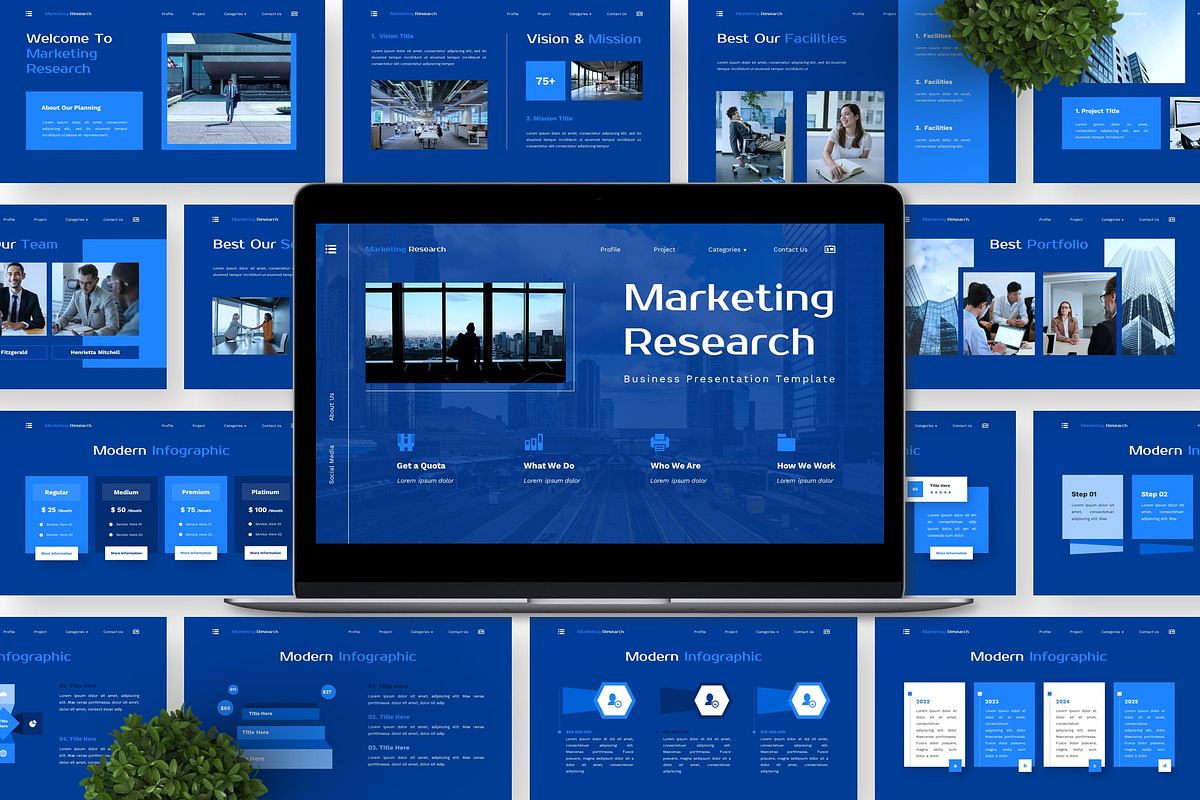This screenshot has height=800, width=1200.
Task: Open Categories dropdown on the Vision & Mission slide
Action: click(x=582, y=14)
